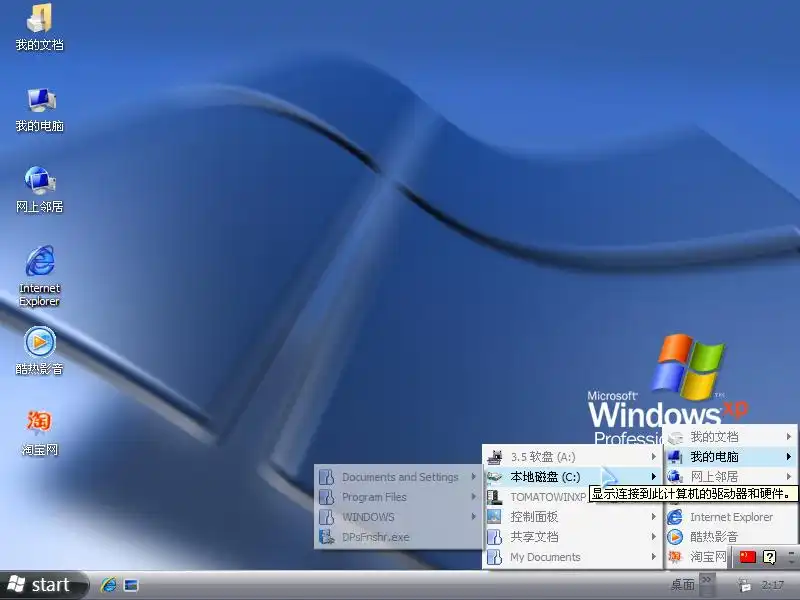Expand 共享文档 submenu arrow
The image size is (800, 600).
[654, 537]
